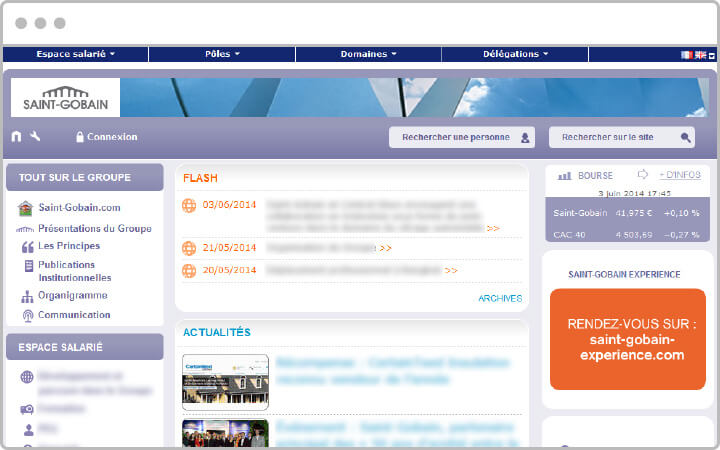Viewport: 720px width, 450px height.
Task: Expand the Pôles menu
Action: (222, 54)
